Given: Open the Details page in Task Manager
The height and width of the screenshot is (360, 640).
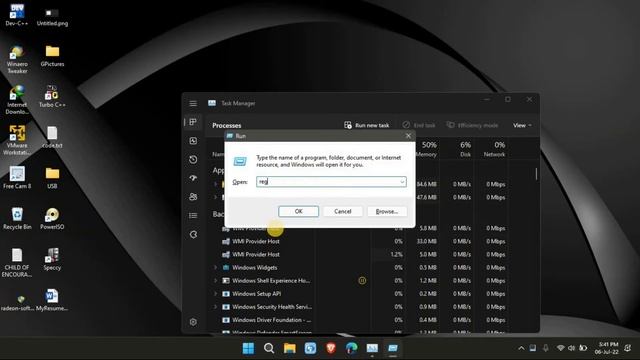Looking at the screenshot, I should (x=193, y=216).
